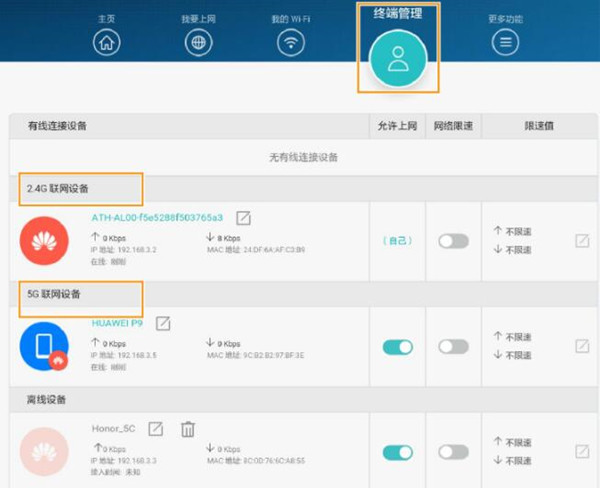Click the 无有线连接设备 message
This screenshot has width=600, height=488.
pos(303,157)
